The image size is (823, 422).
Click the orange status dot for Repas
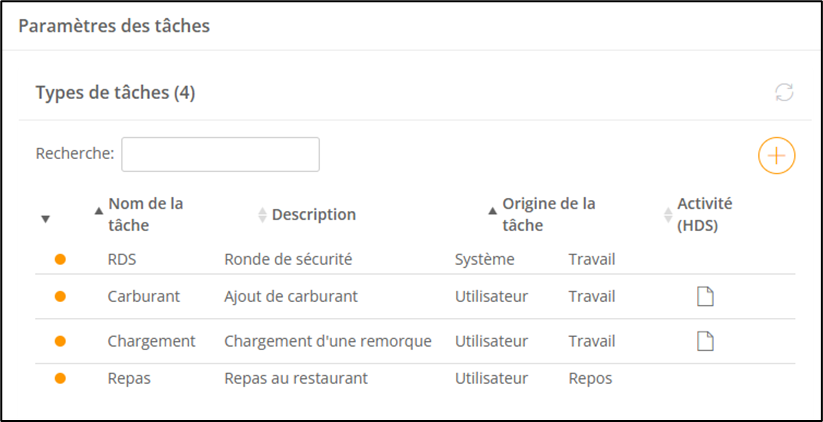[x=60, y=378]
